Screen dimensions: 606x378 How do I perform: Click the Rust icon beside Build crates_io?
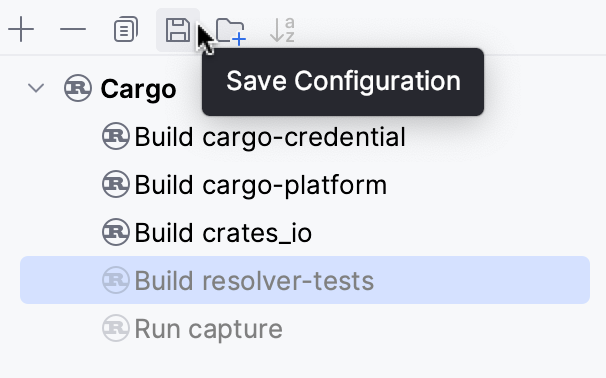click(116, 232)
